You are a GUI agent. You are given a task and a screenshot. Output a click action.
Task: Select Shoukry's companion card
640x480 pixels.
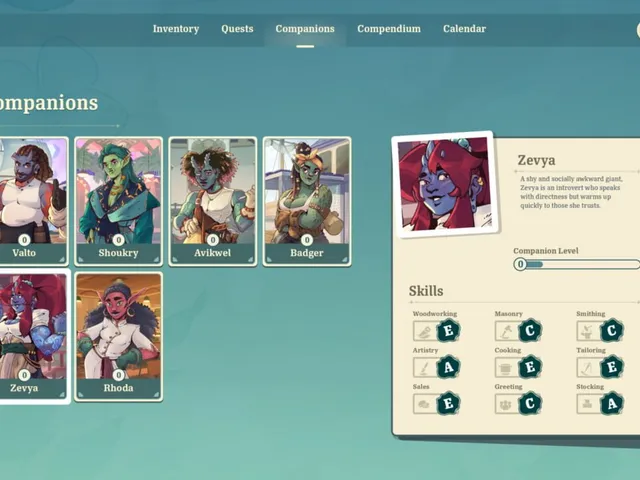pyautogui.click(x=118, y=201)
